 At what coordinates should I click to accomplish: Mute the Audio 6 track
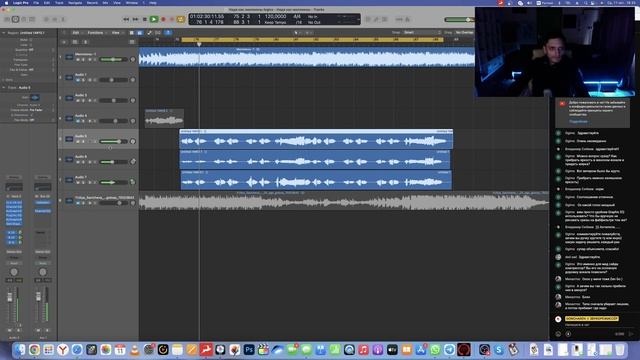78,162
